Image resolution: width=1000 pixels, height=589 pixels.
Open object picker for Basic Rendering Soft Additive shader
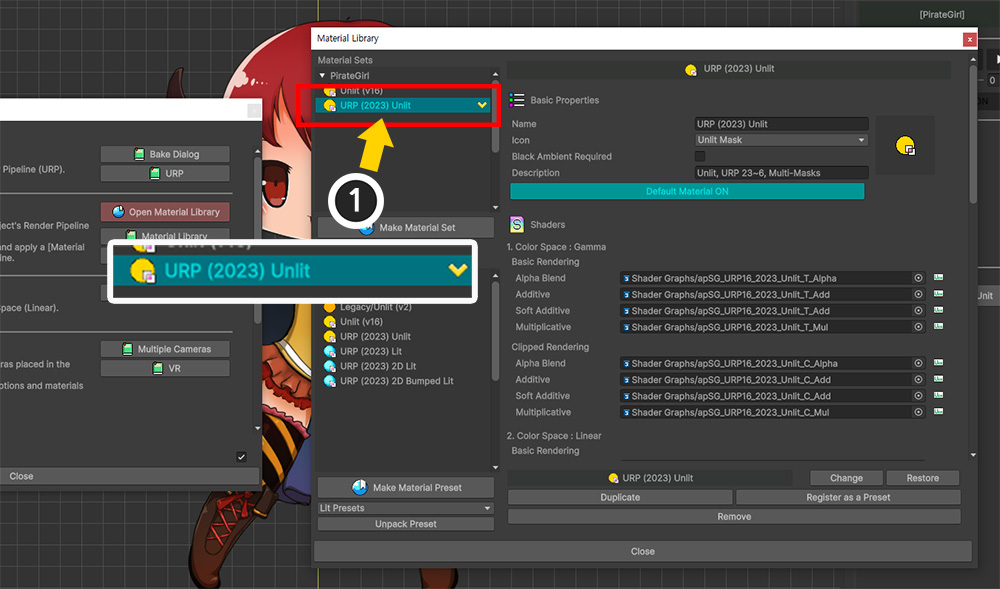point(918,311)
